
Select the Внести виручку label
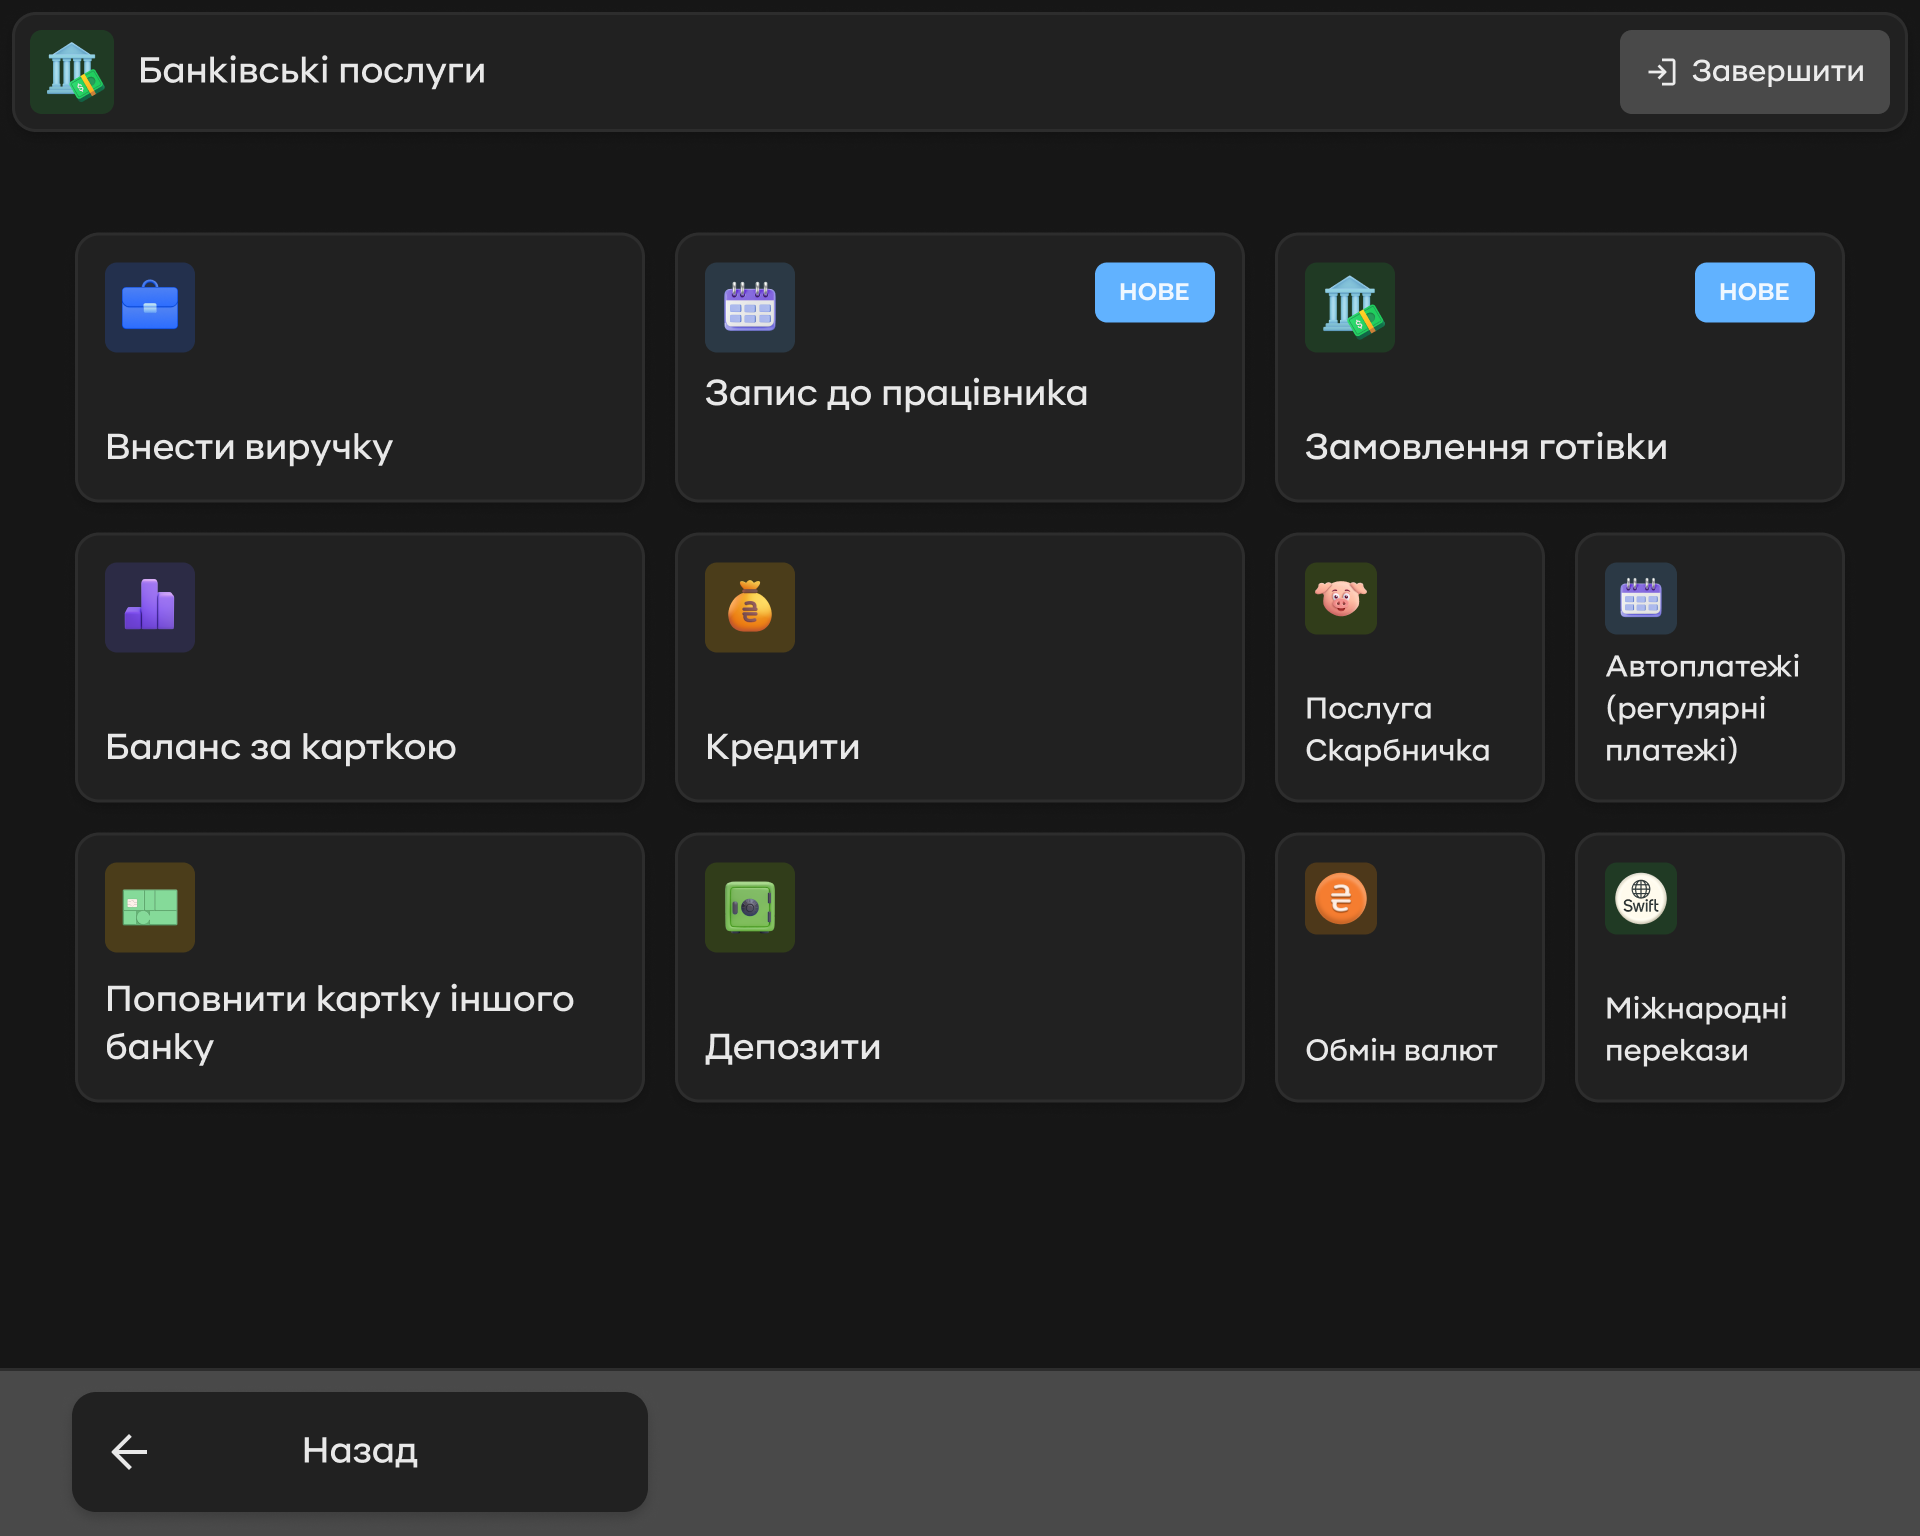click(249, 447)
